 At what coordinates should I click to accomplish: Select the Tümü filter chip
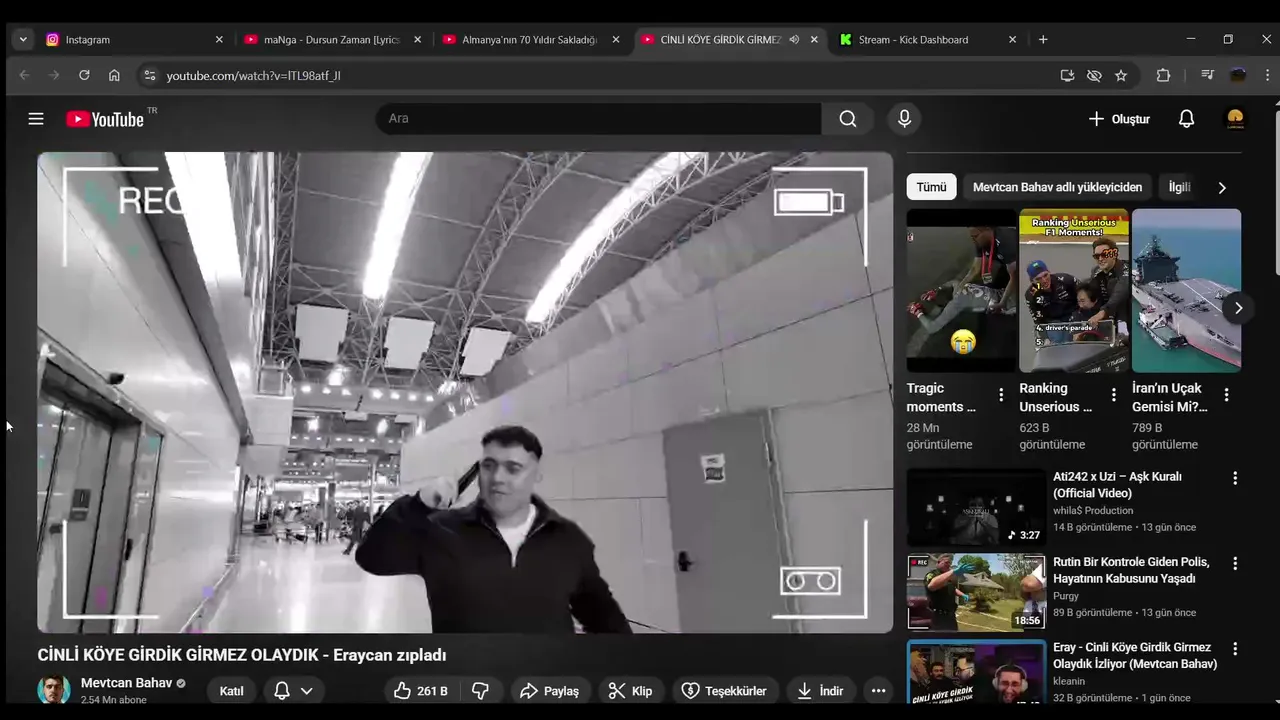click(x=931, y=187)
